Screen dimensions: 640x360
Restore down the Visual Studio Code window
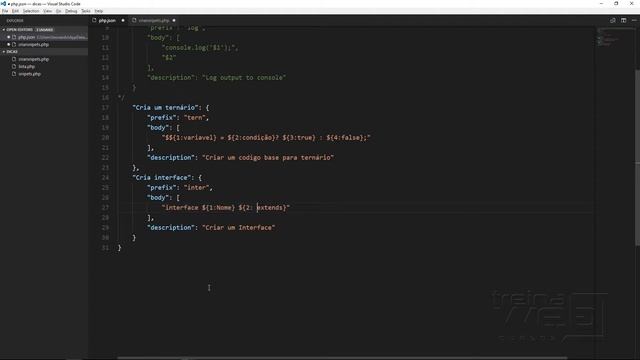[x=616, y=4]
